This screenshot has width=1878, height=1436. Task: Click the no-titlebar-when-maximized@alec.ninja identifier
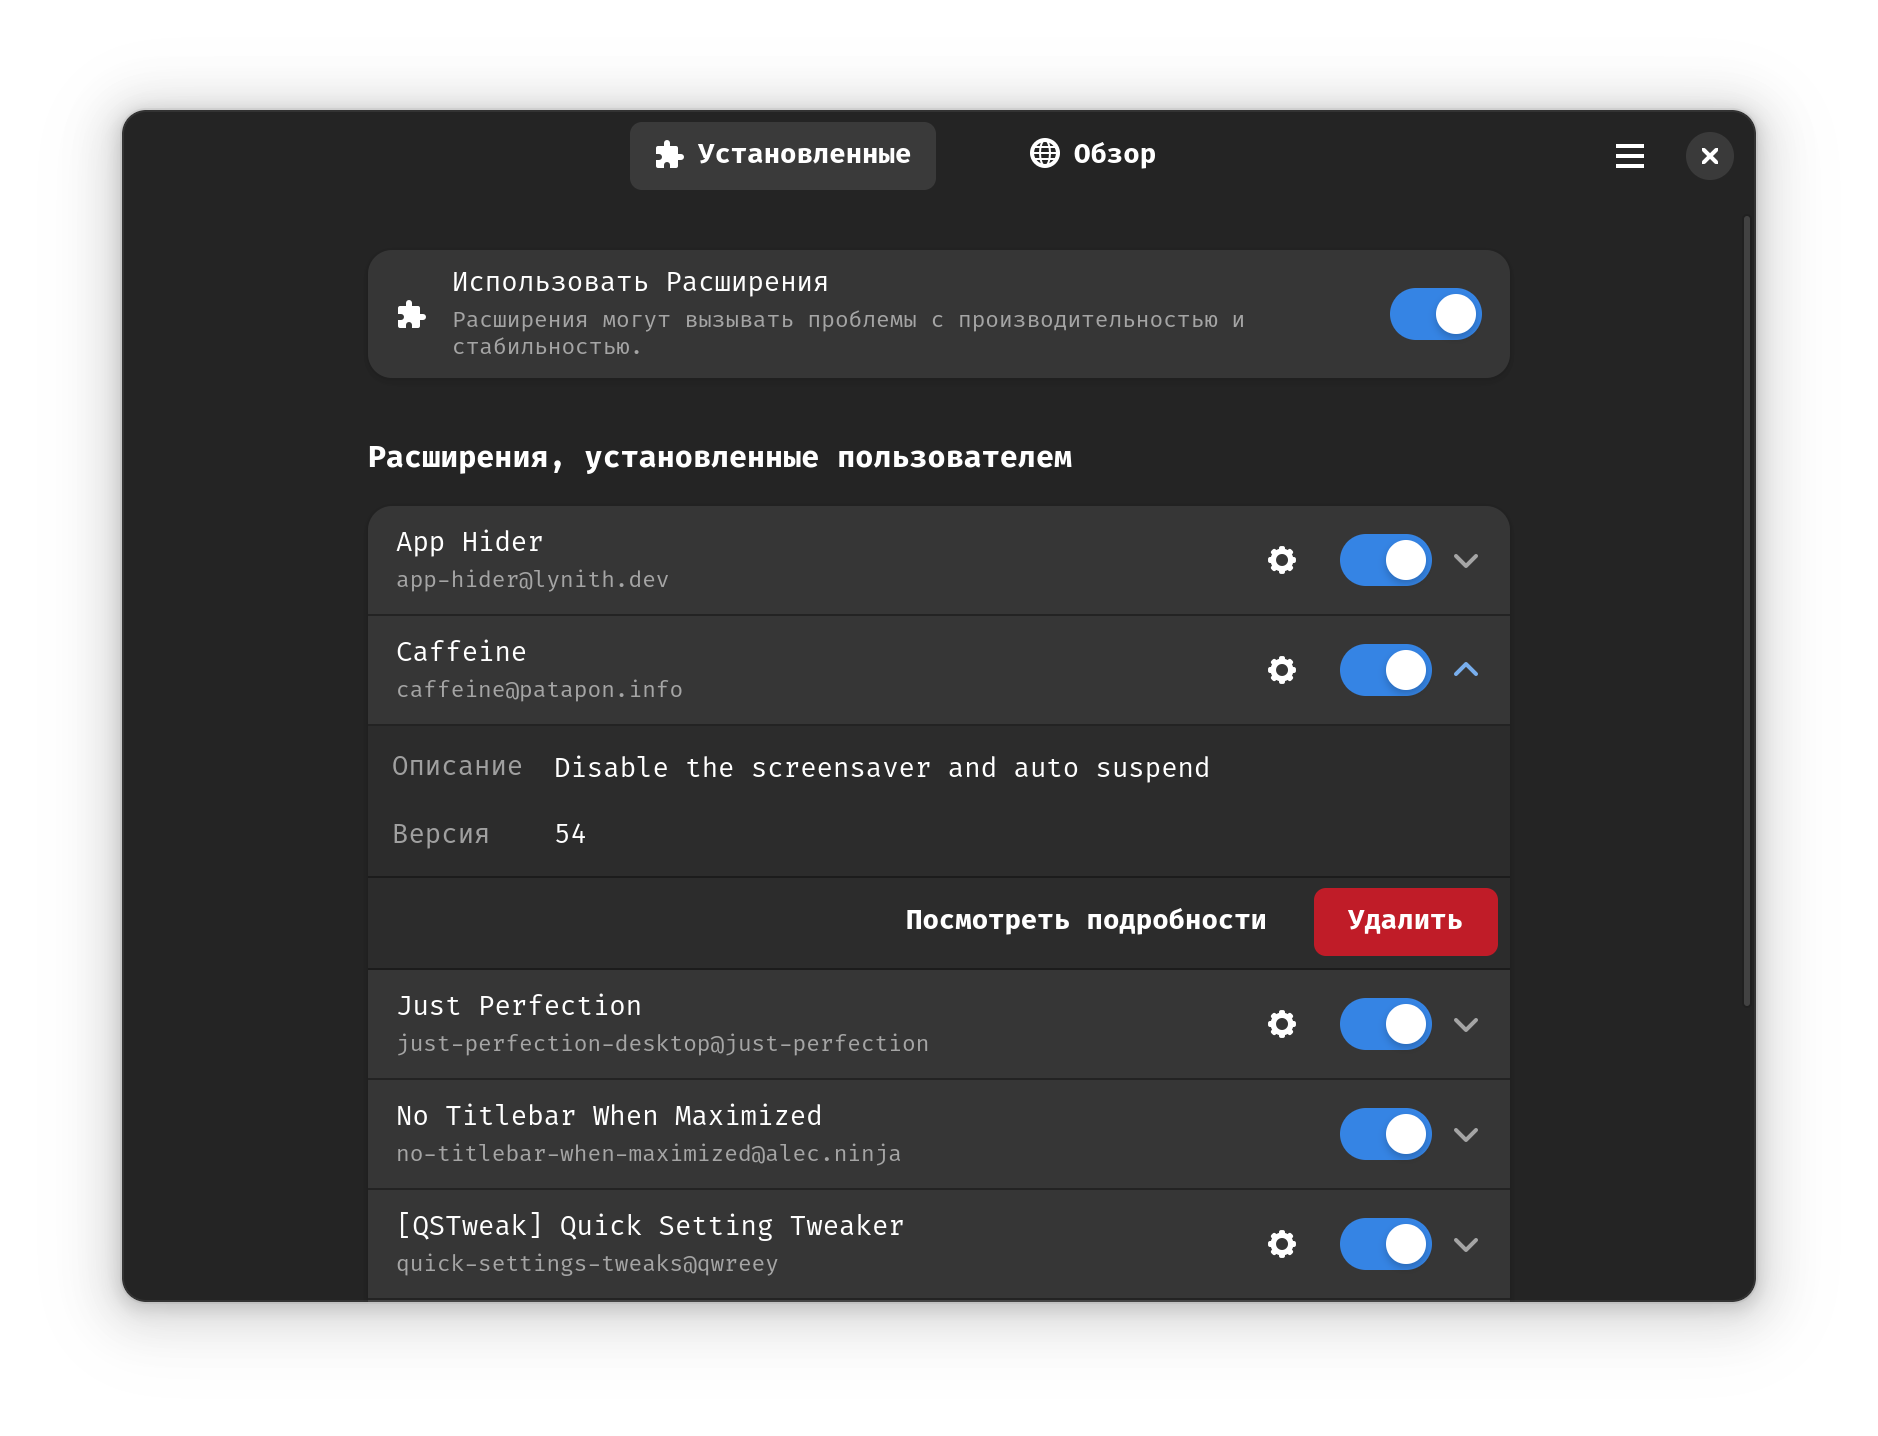pos(648,1154)
